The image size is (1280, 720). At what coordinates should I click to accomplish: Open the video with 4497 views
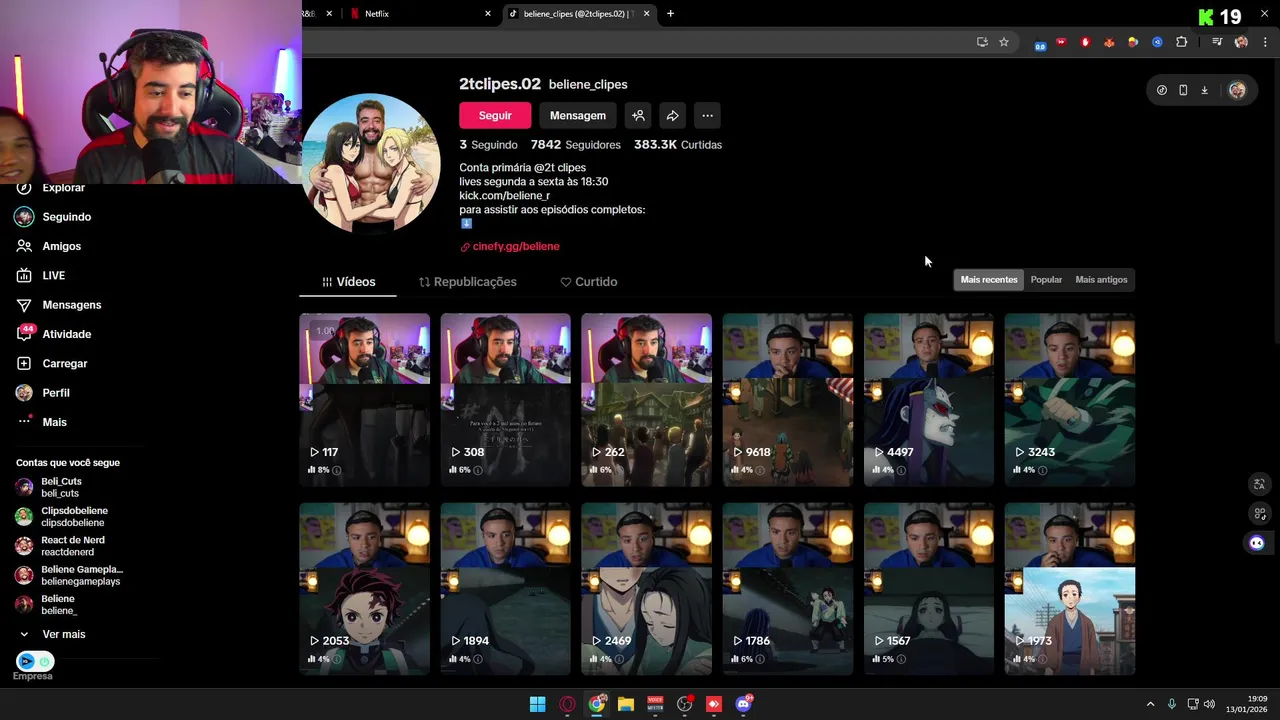coord(929,400)
